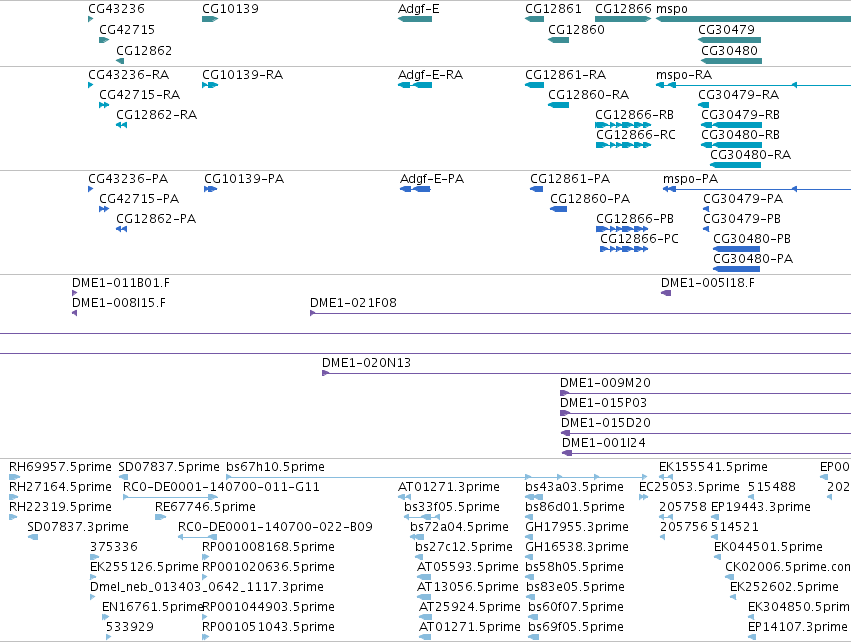Click the CG43236 gene label
Screen dimensions: 851x642
click(x=116, y=9)
